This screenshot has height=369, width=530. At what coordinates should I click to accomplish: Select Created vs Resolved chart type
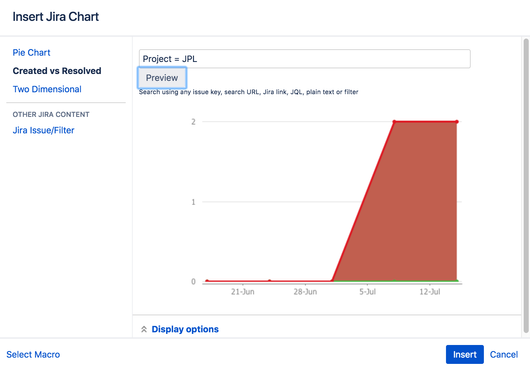coord(57,71)
